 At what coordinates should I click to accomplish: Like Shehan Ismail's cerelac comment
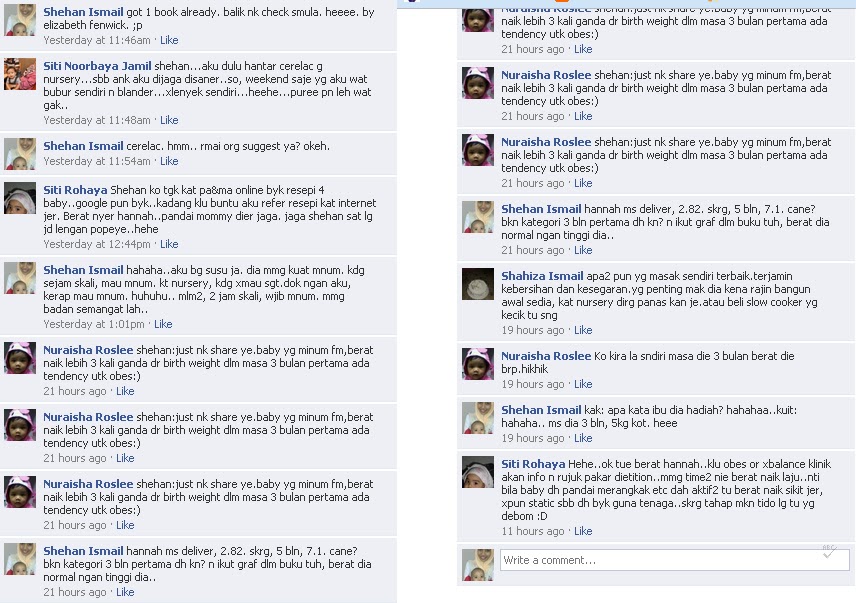pyautogui.click(x=169, y=161)
